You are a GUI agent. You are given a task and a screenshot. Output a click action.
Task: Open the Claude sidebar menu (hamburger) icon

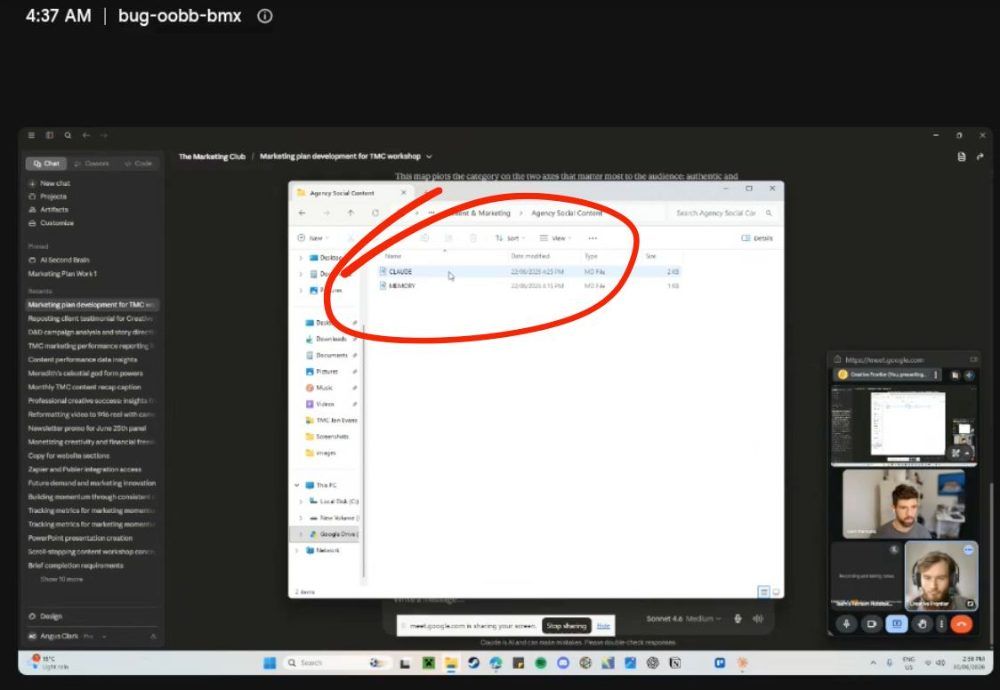coord(31,135)
